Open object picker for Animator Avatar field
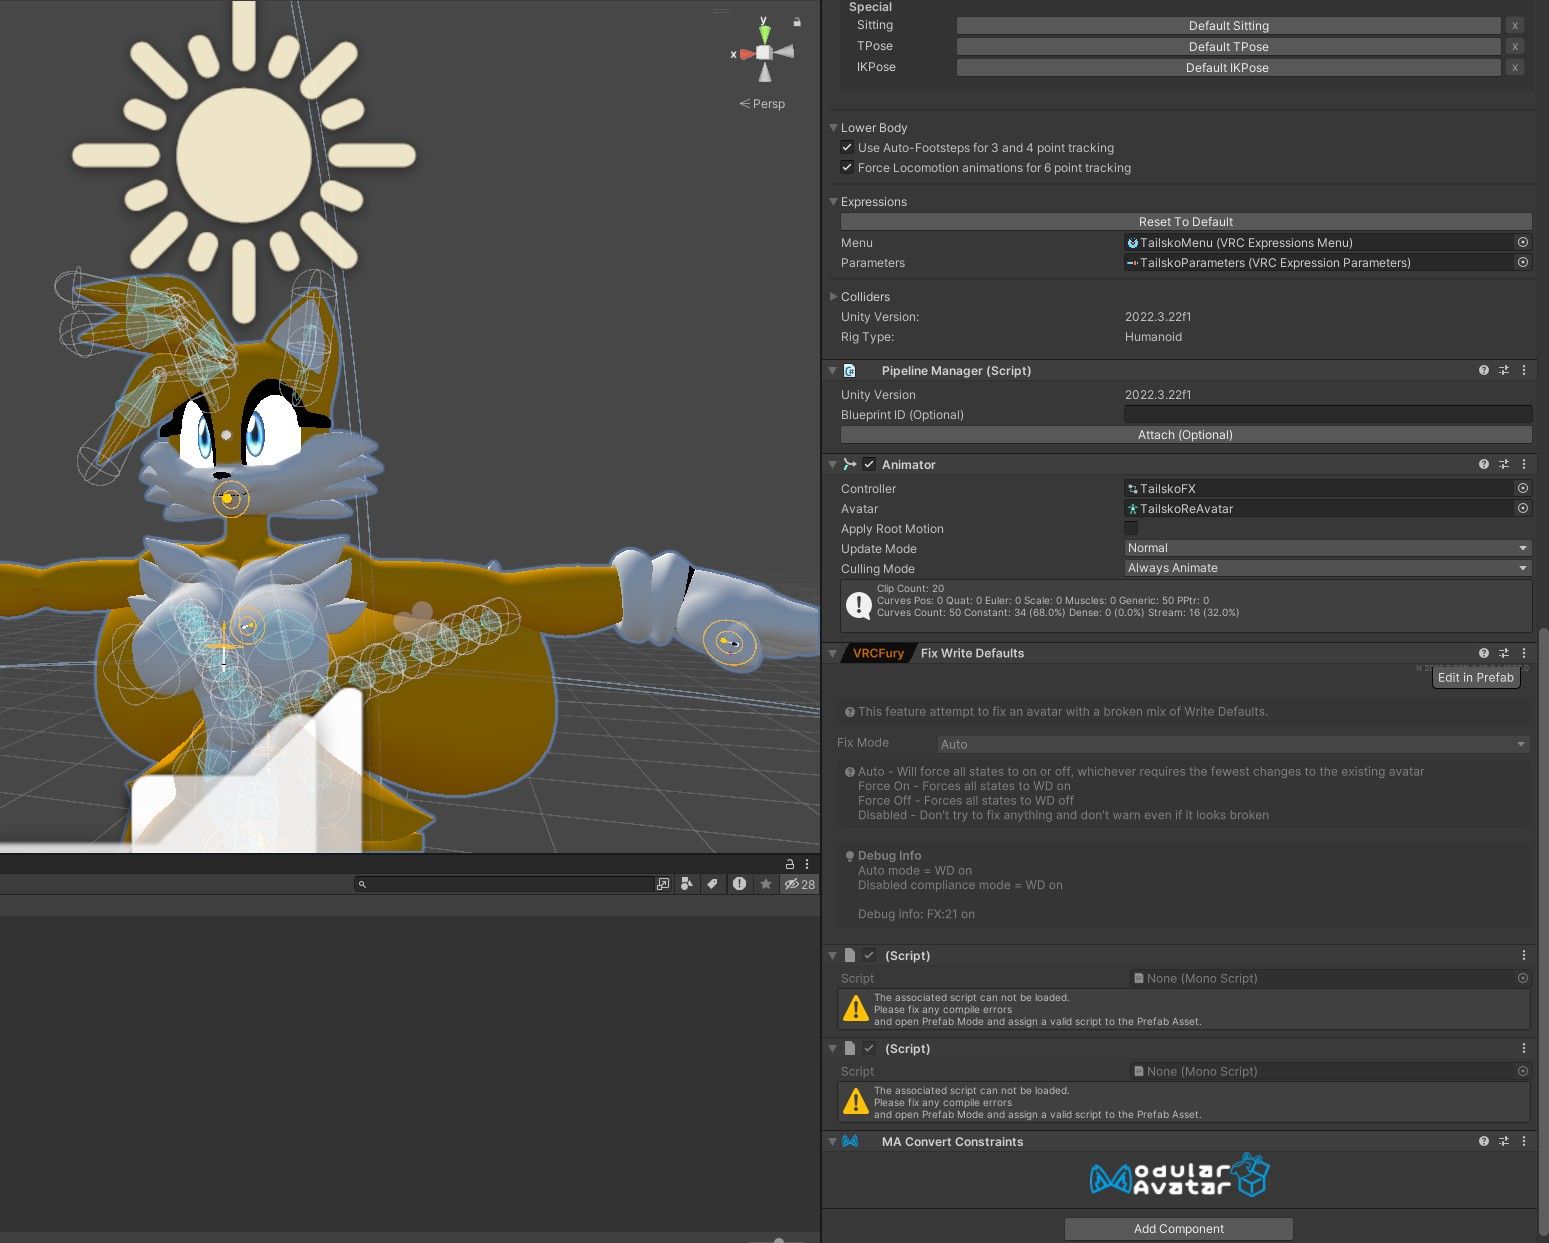1549x1243 pixels. pos(1523,508)
